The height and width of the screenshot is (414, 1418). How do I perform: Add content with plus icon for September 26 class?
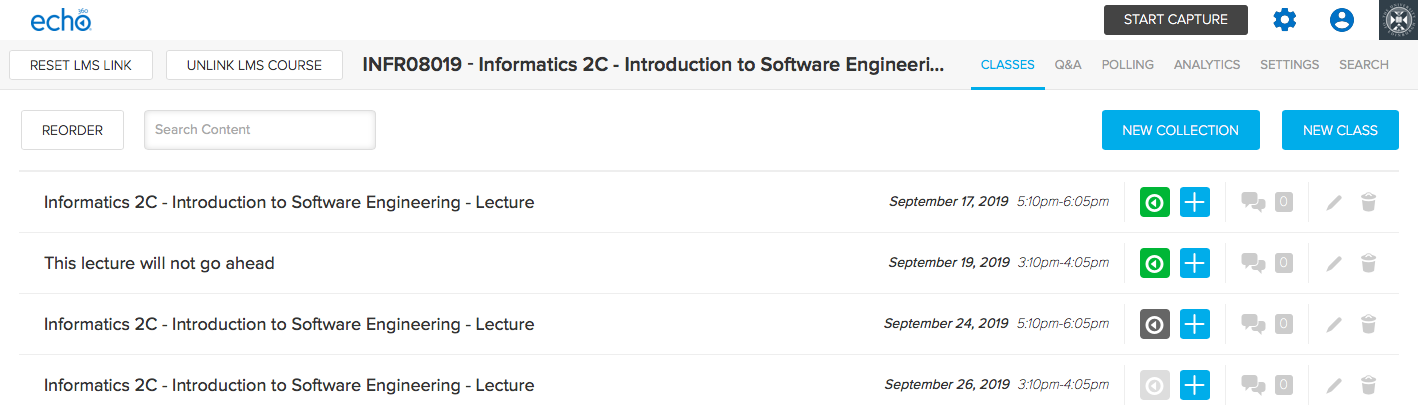pyautogui.click(x=1195, y=385)
